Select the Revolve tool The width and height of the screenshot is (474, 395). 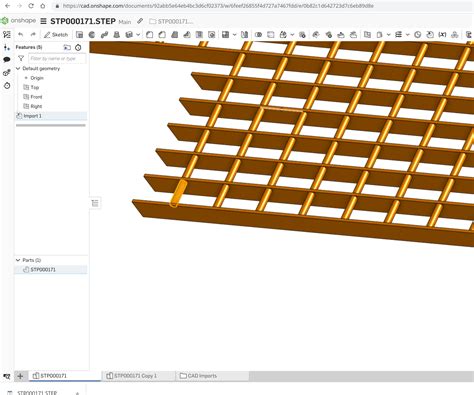pyautogui.click(x=92, y=35)
